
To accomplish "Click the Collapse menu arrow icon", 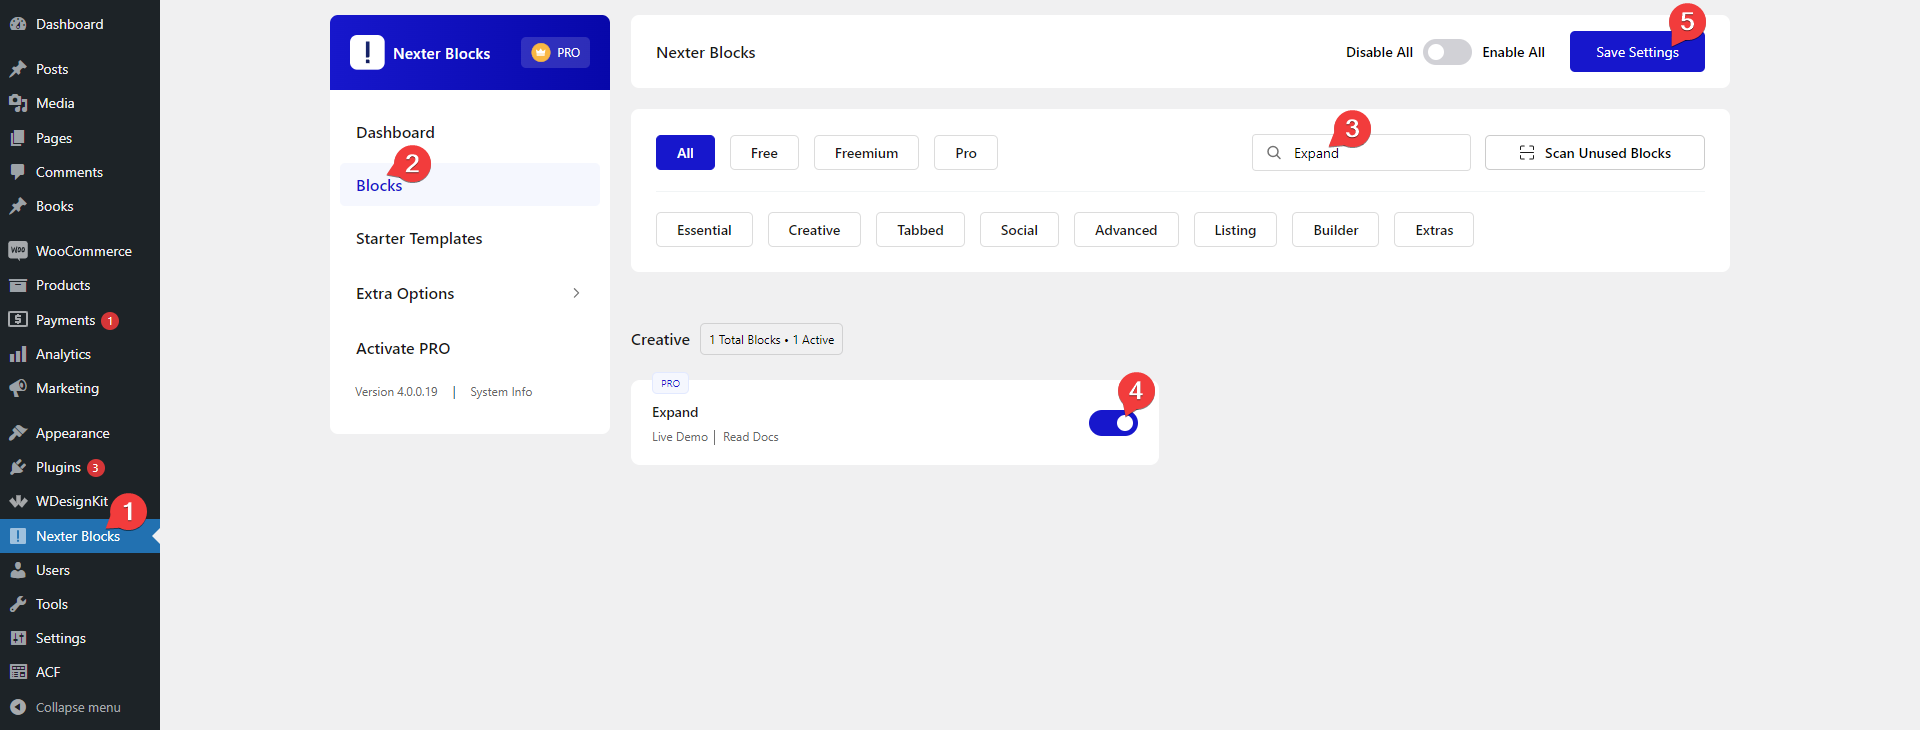I will 18,707.
